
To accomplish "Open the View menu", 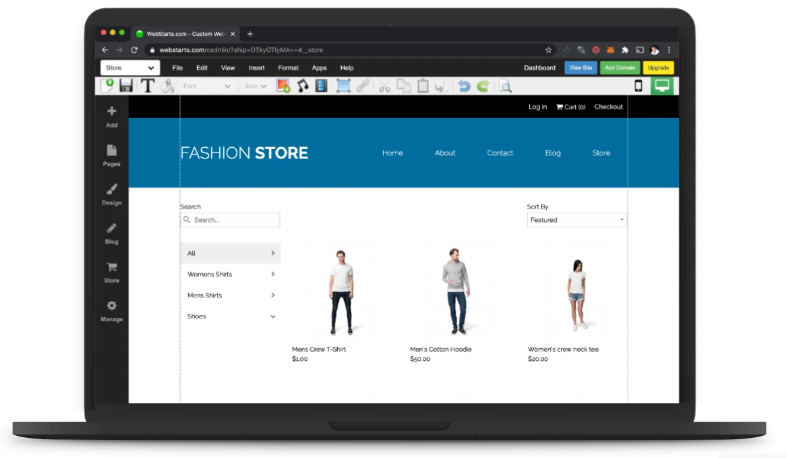I will (x=228, y=68).
